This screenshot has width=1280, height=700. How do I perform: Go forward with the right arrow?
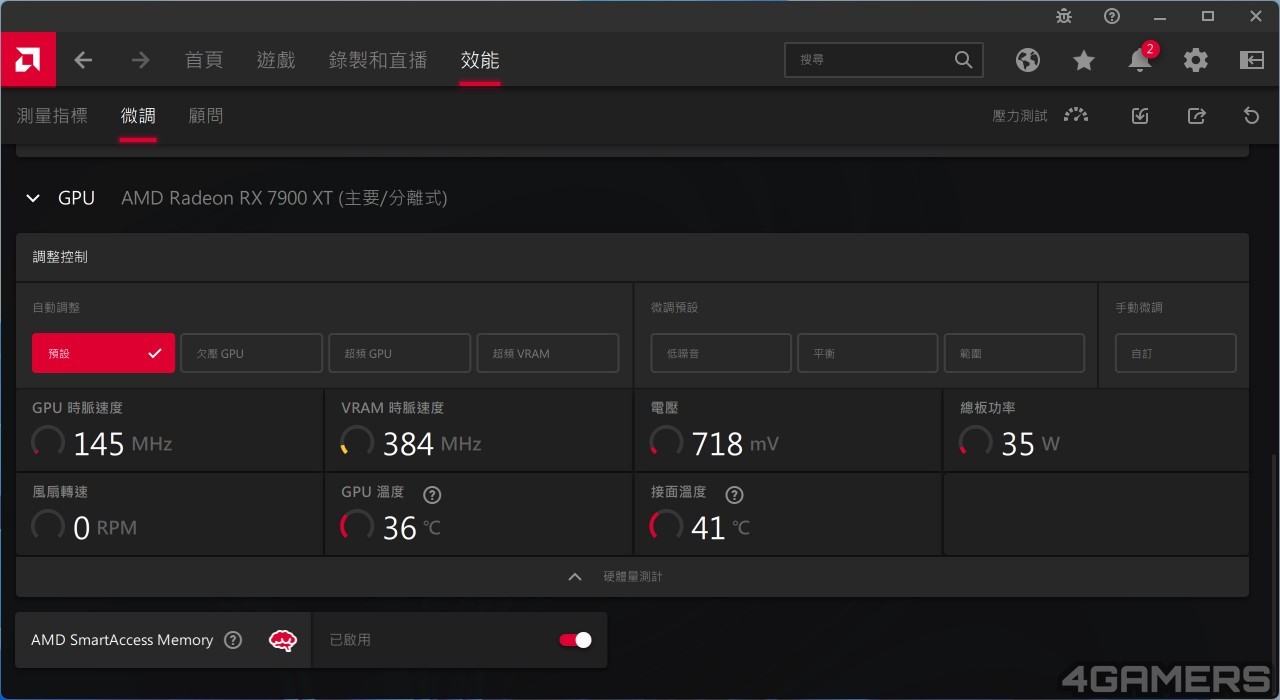tap(140, 60)
